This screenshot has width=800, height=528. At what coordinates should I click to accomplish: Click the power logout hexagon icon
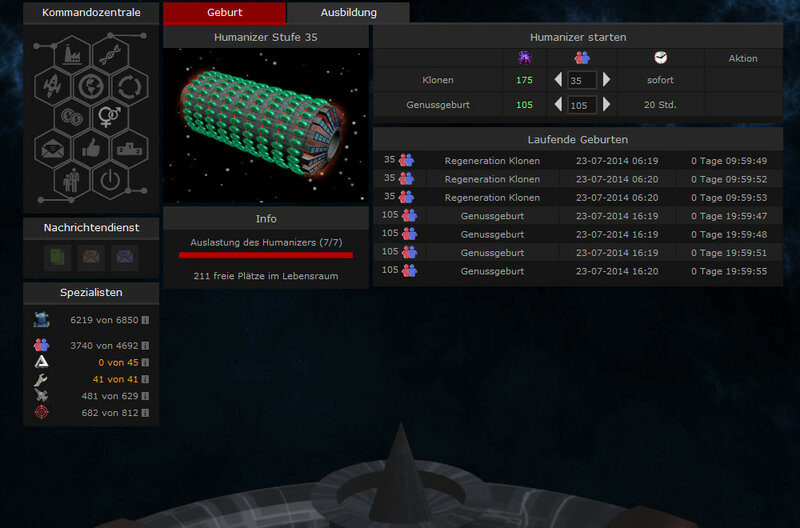point(110,181)
